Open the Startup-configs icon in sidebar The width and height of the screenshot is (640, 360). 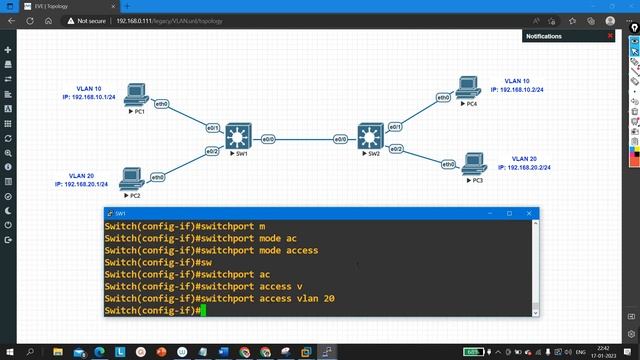(8, 94)
